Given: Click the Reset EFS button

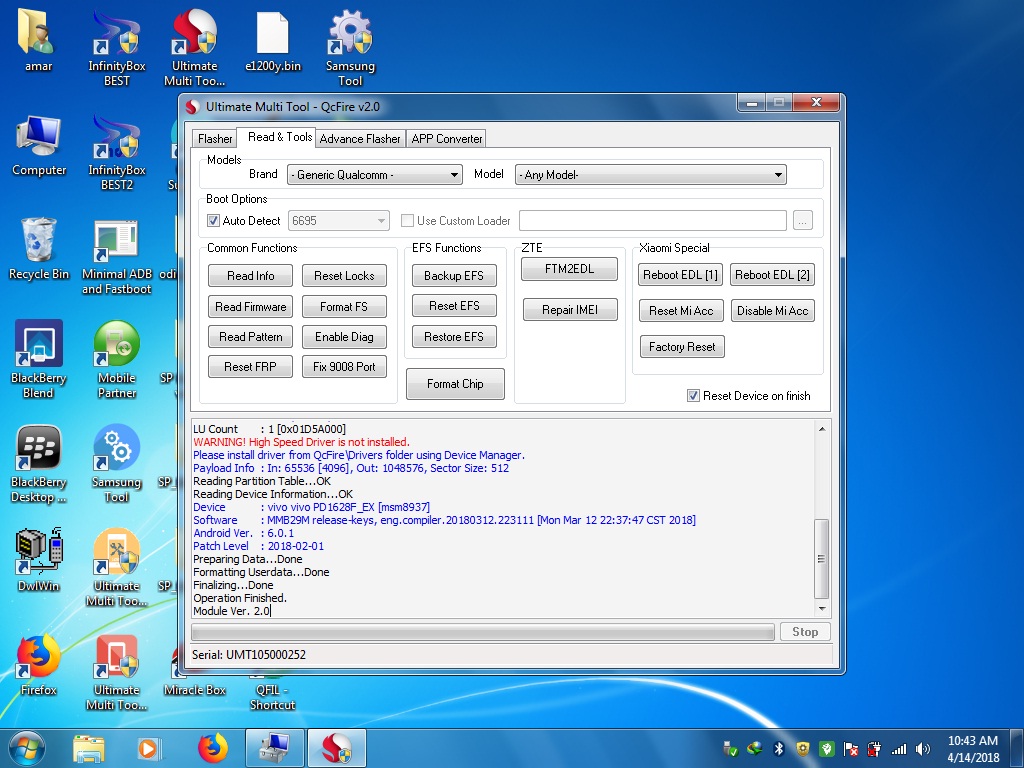Looking at the screenshot, I should click(x=454, y=306).
